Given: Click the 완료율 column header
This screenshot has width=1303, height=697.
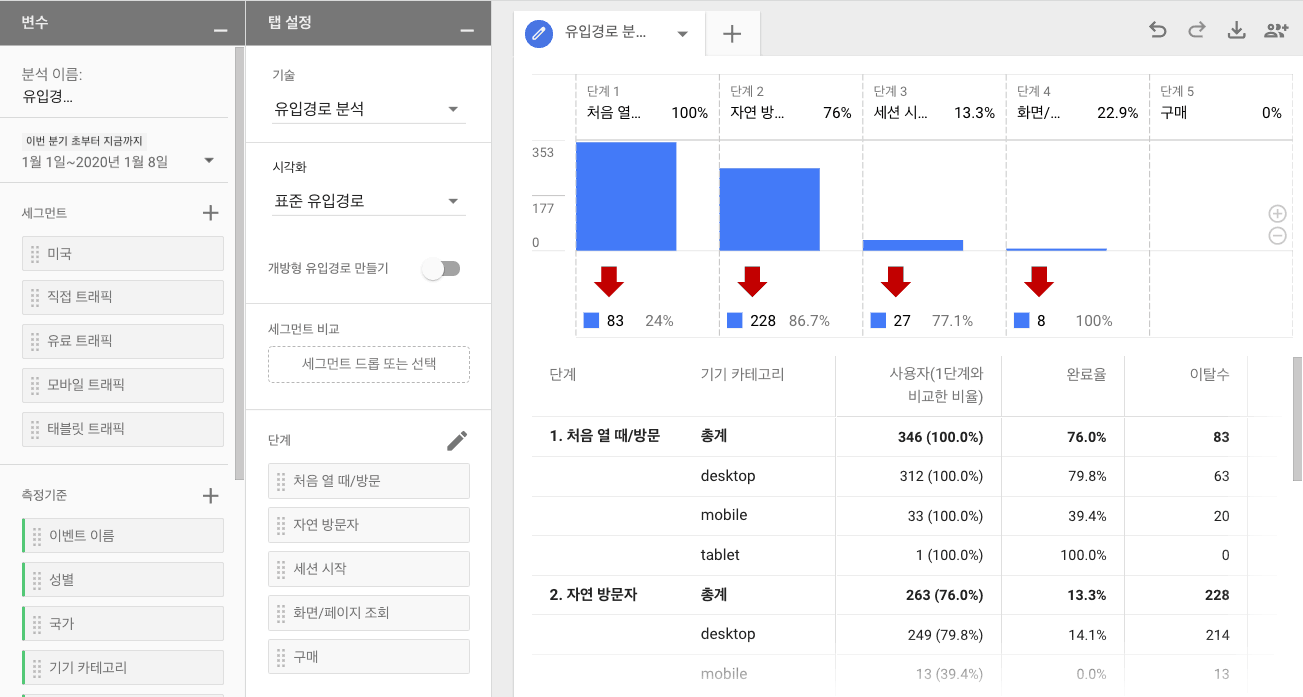Looking at the screenshot, I should [1086, 375].
